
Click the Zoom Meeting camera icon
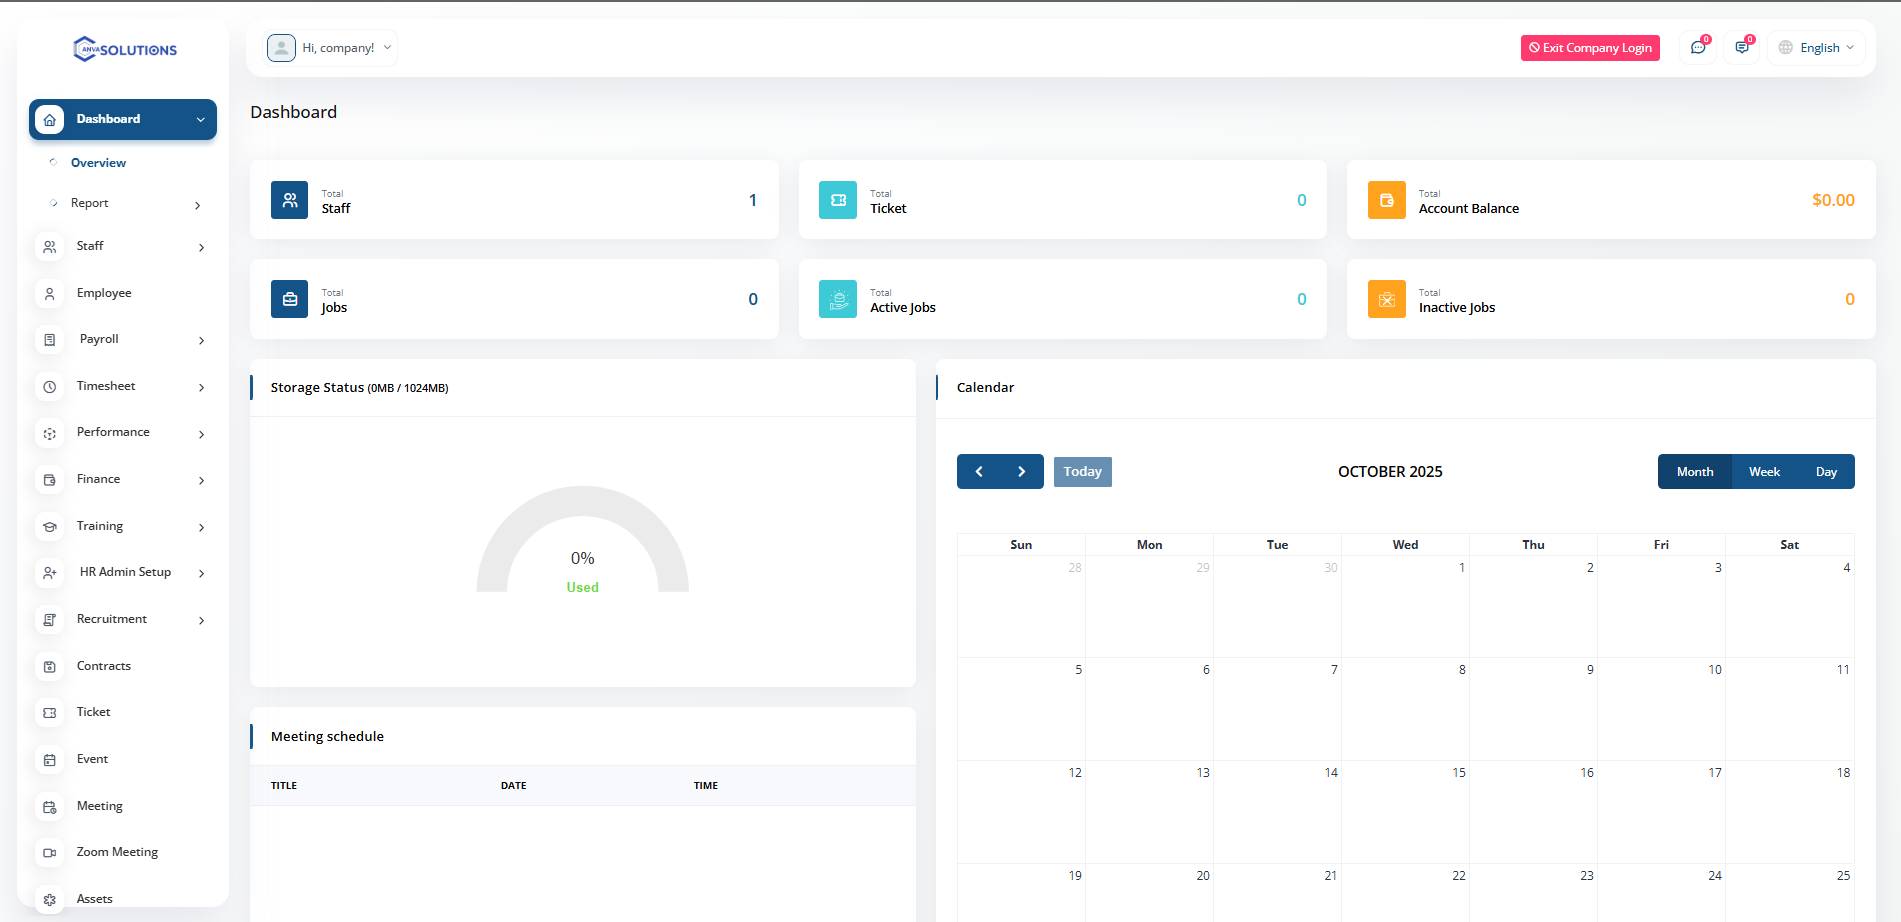(x=50, y=853)
